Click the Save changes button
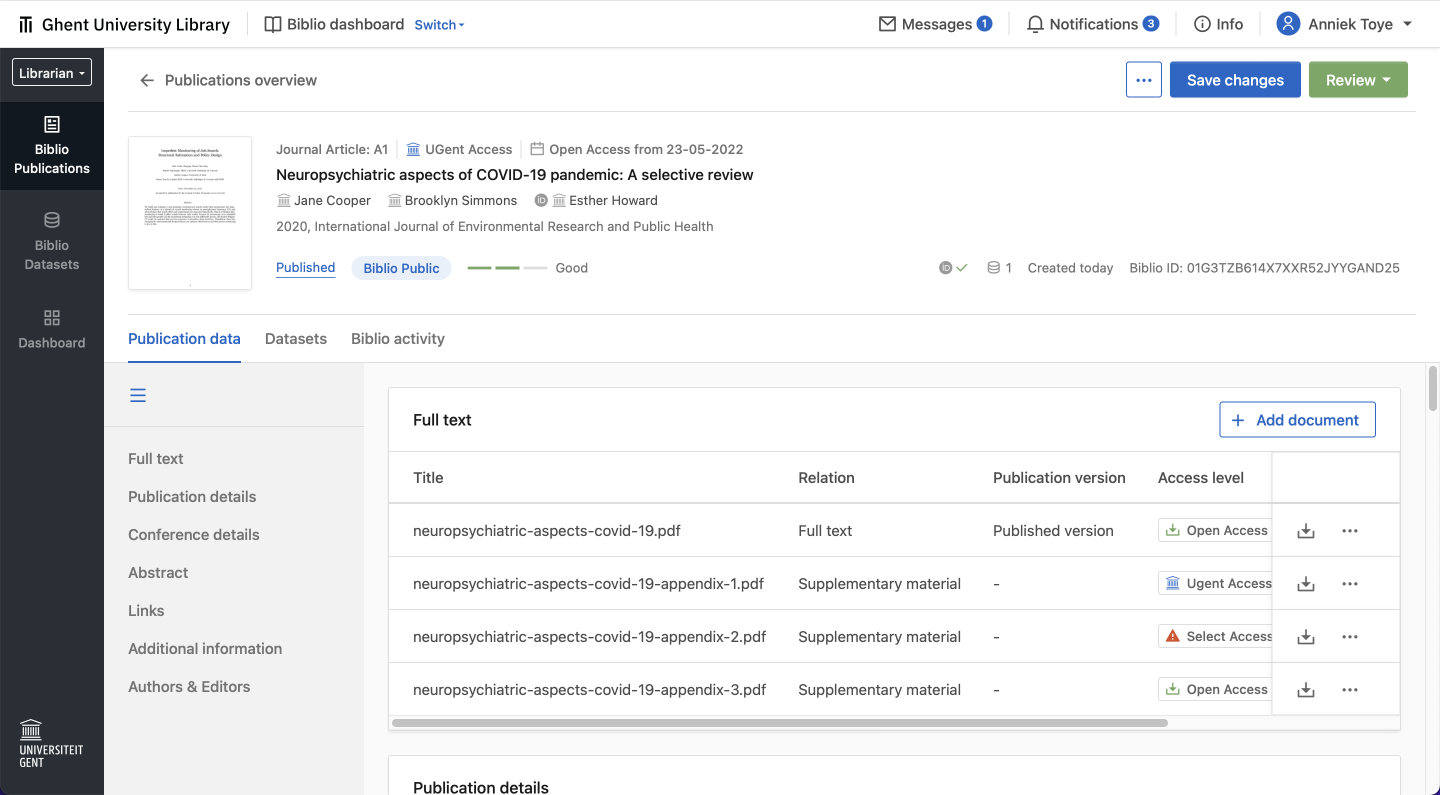The width and height of the screenshot is (1440, 795). pos(1235,79)
